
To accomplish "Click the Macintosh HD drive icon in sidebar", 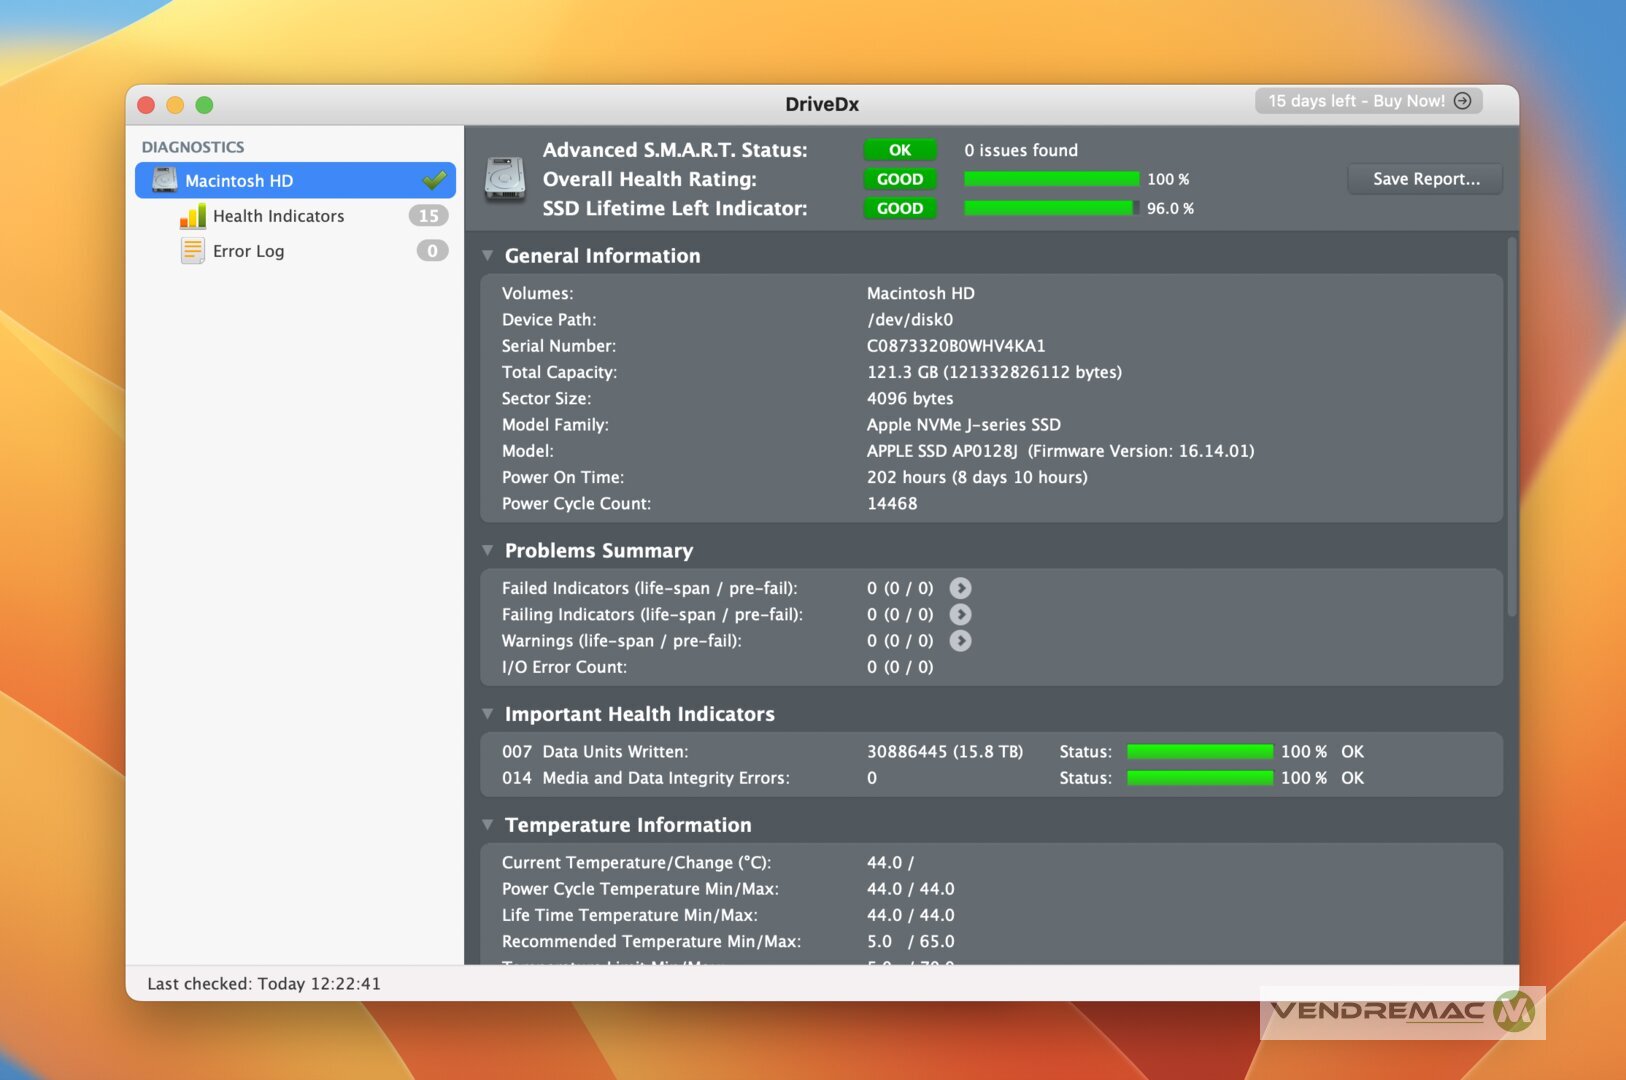I will pos(164,180).
